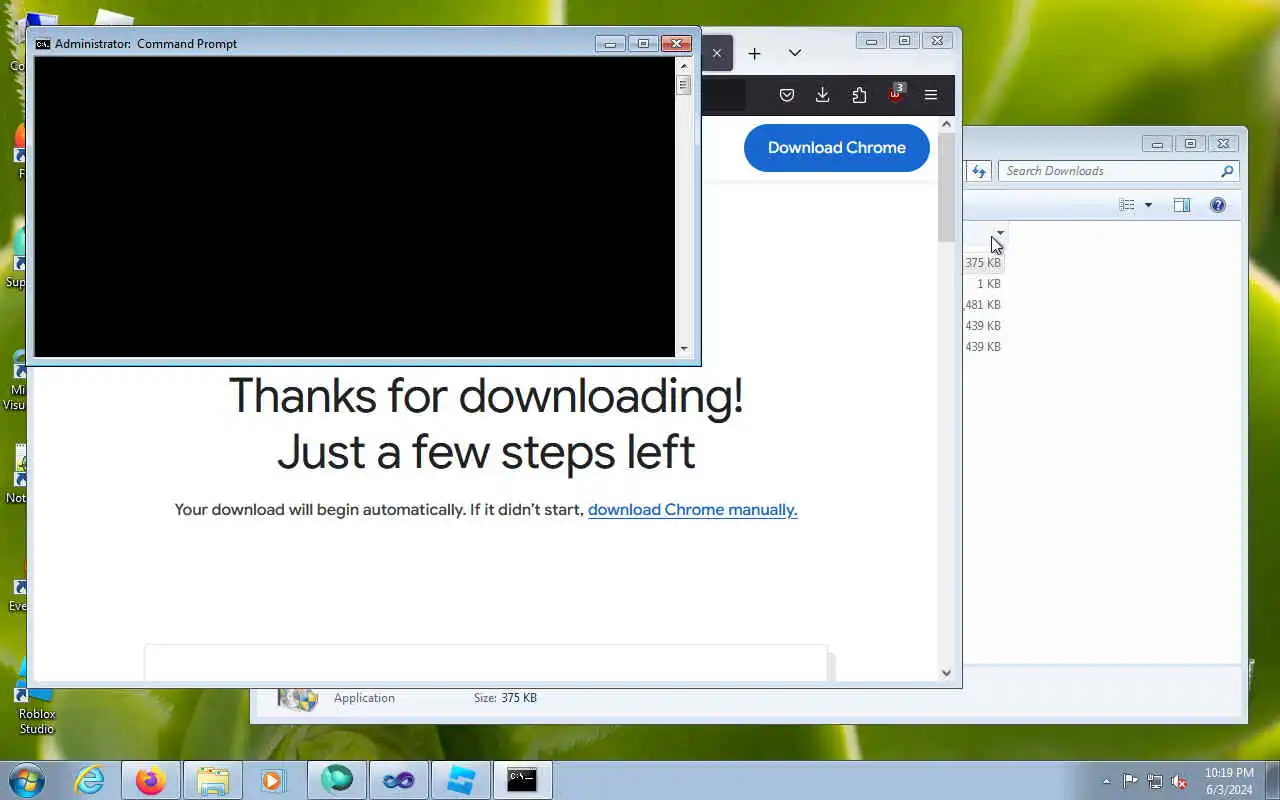This screenshot has height=800, width=1280.
Task: Expand the Firefox list-all-tabs chevron
Action: pos(795,53)
